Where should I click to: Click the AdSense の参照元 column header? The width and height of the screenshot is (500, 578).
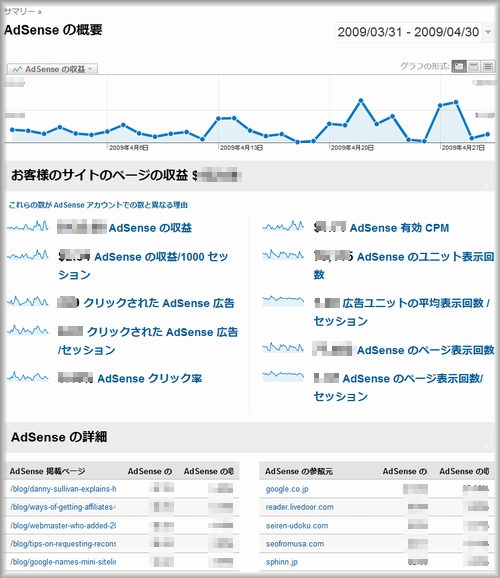coord(299,471)
